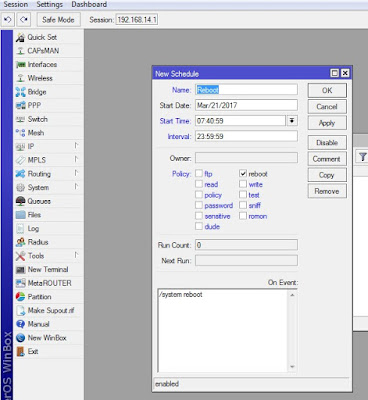Open the Bridge sidebar icon
Image resolution: width=368 pixels, height=400 pixels.
click(20, 92)
